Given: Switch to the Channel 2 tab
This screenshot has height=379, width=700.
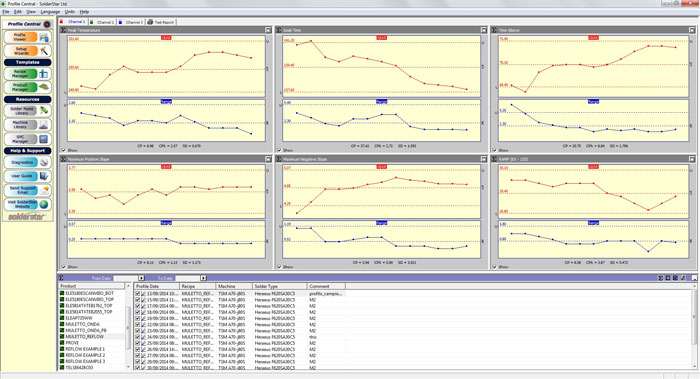Looking at the screenshot, I should point(103,22).
